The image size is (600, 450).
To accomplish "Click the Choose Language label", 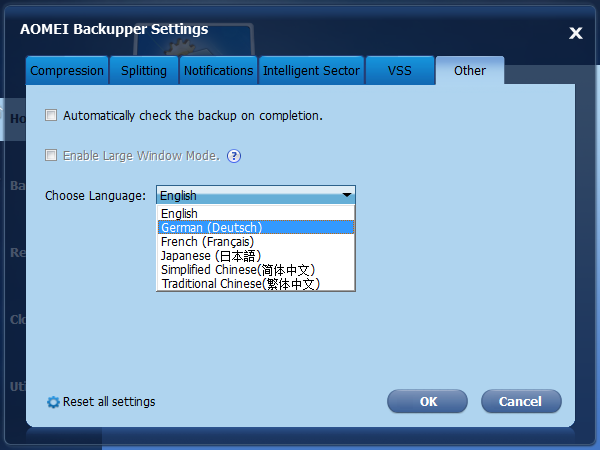I will [95, 196].
